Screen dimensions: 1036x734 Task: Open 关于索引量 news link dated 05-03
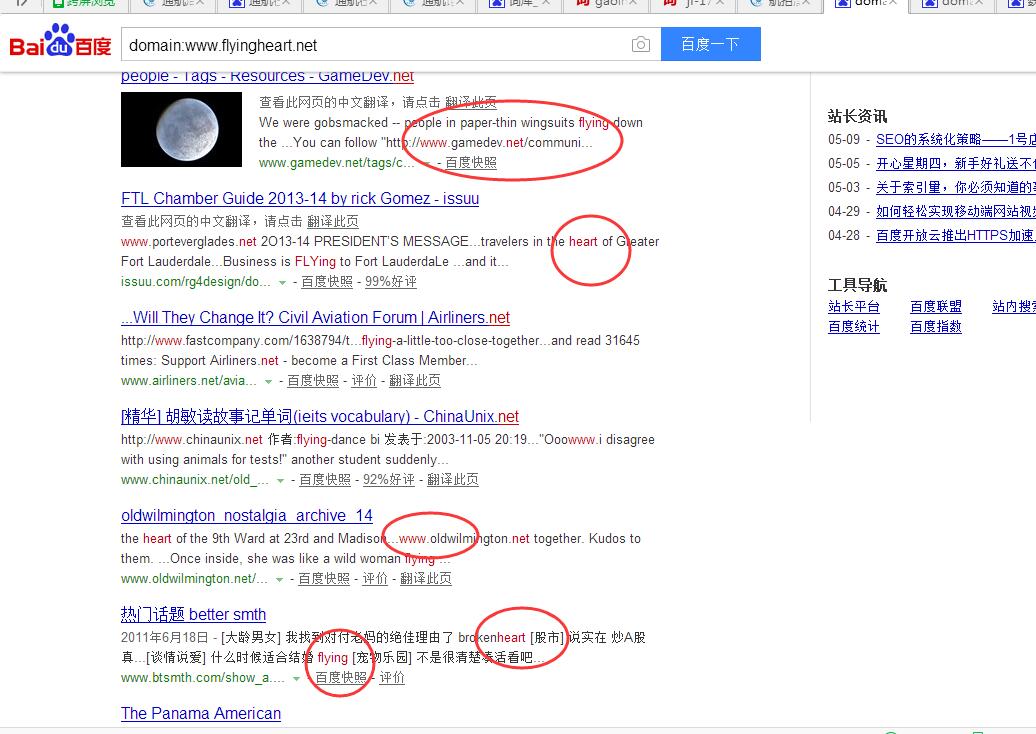(x=955, y=188)
